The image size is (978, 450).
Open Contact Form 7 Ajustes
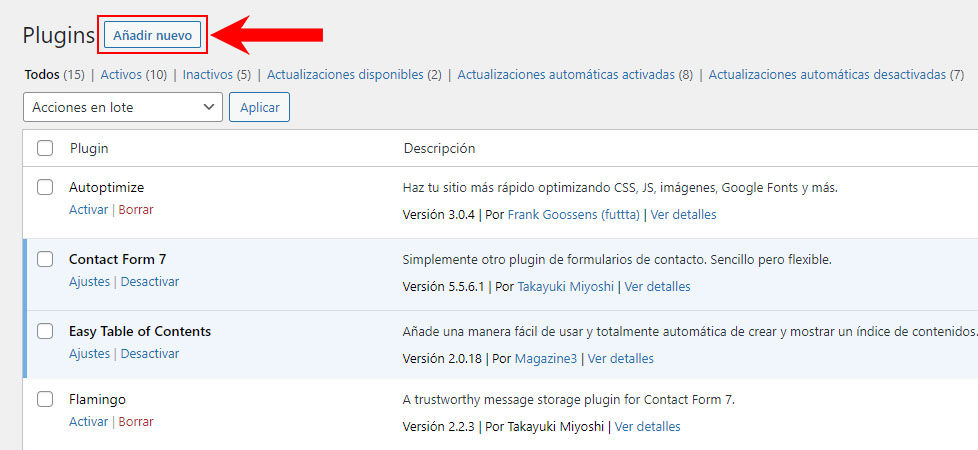pos(89,281)
